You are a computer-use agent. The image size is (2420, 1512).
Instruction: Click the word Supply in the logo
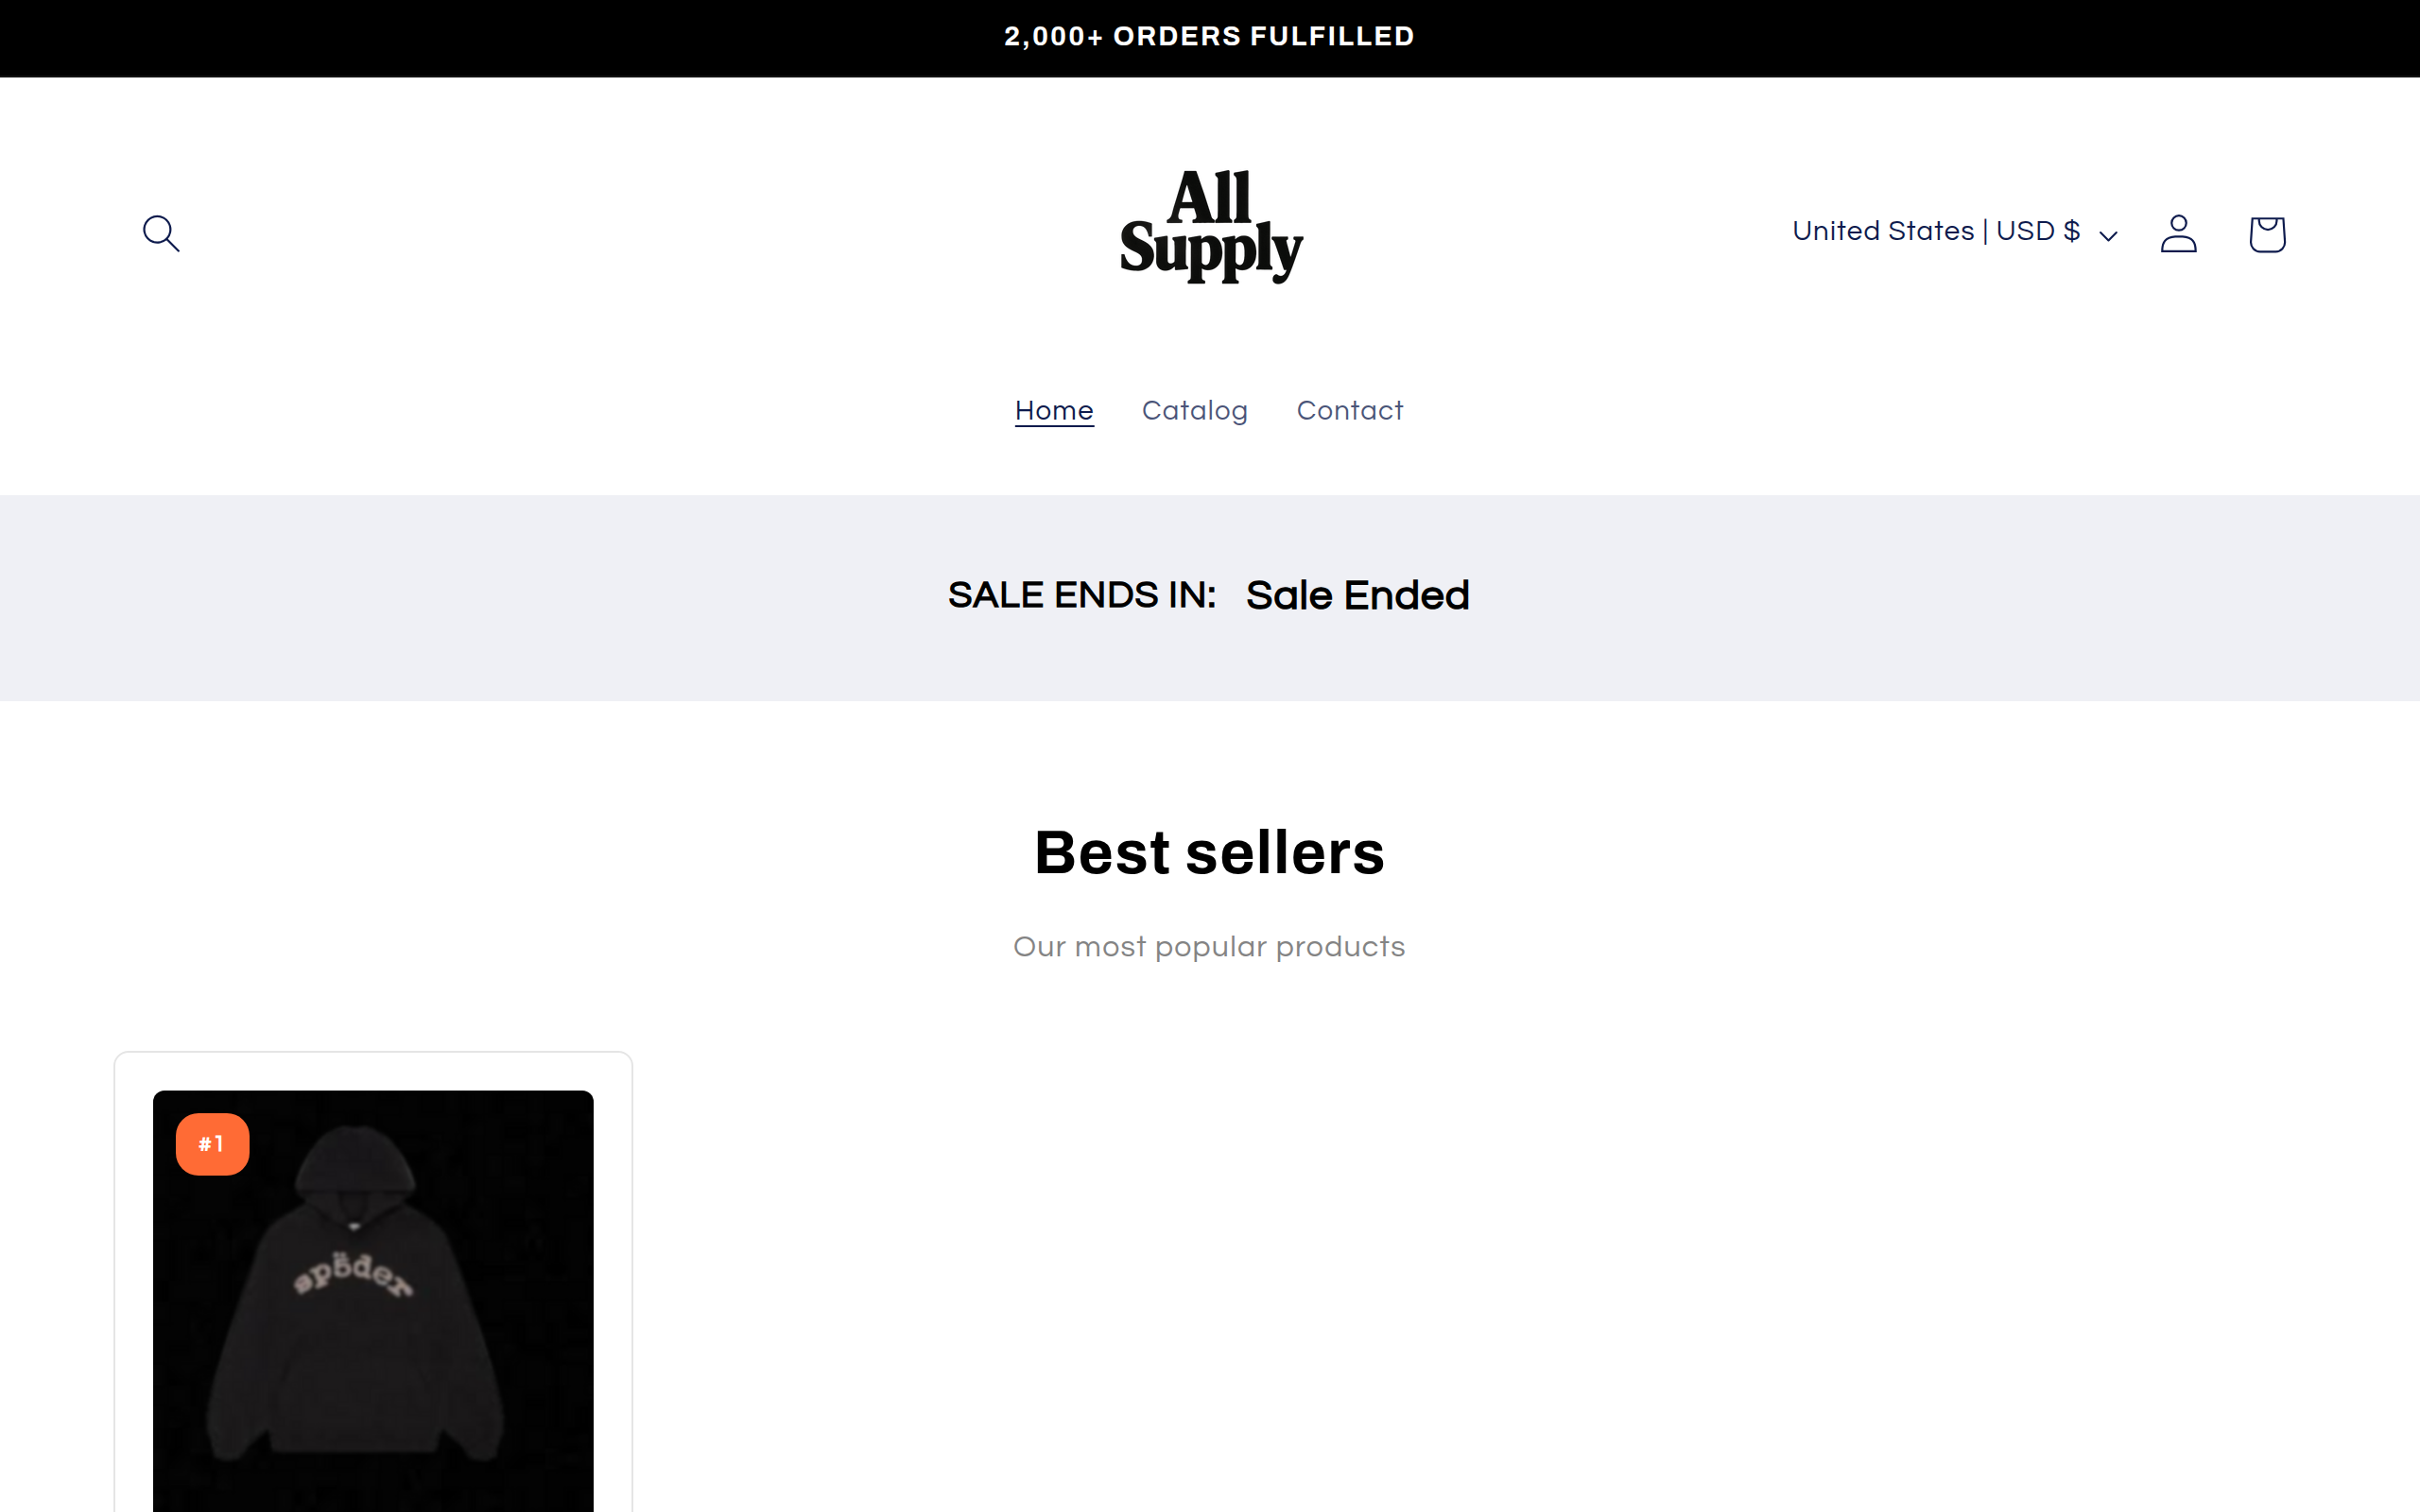[x=1211, y=250]
